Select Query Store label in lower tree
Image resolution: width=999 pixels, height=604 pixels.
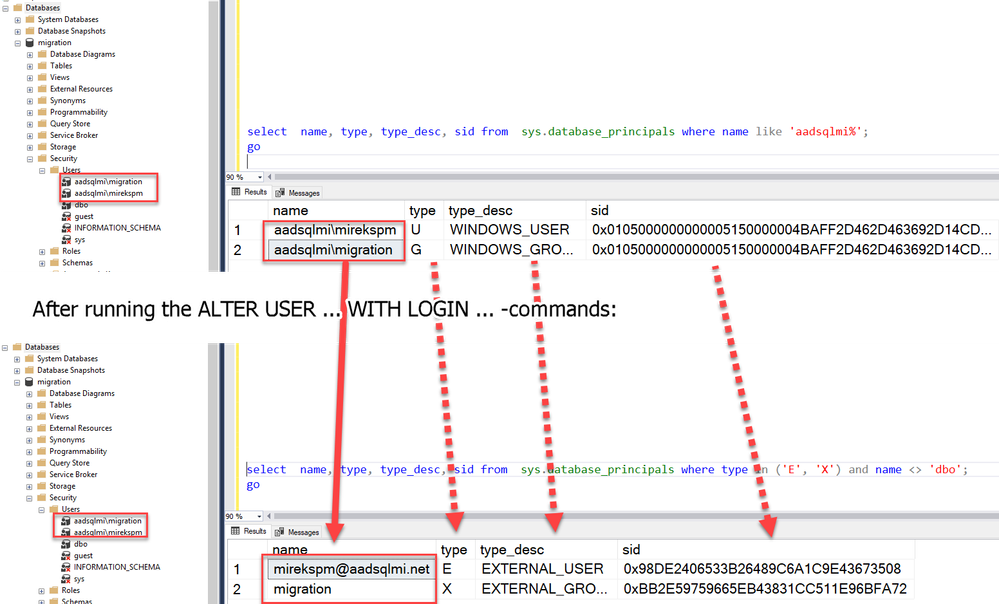point(69,463)
